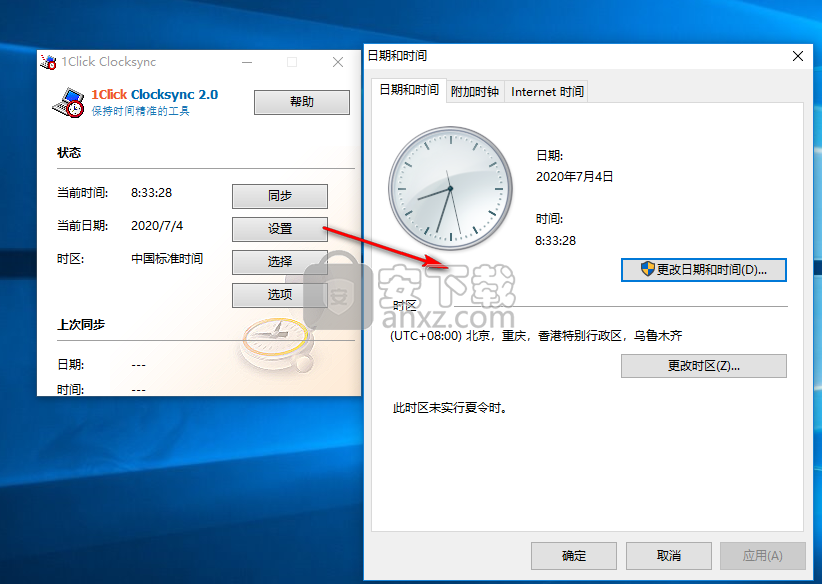Open 选项 in Clocksync

coord(280,295)
